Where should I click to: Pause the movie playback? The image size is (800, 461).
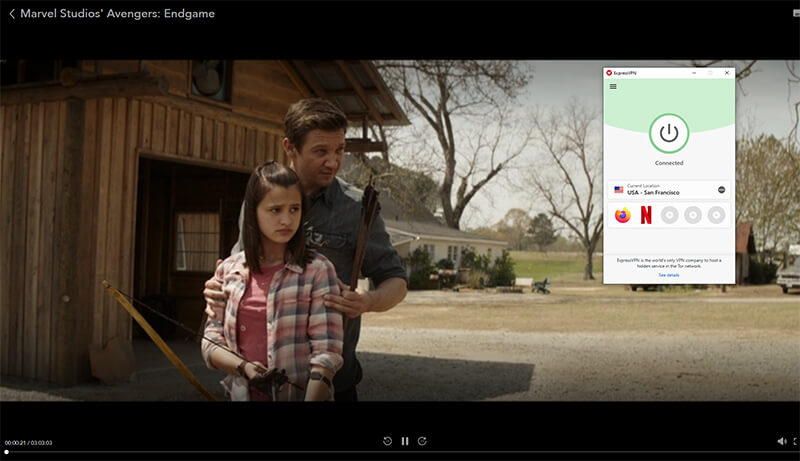pos(405,441)
